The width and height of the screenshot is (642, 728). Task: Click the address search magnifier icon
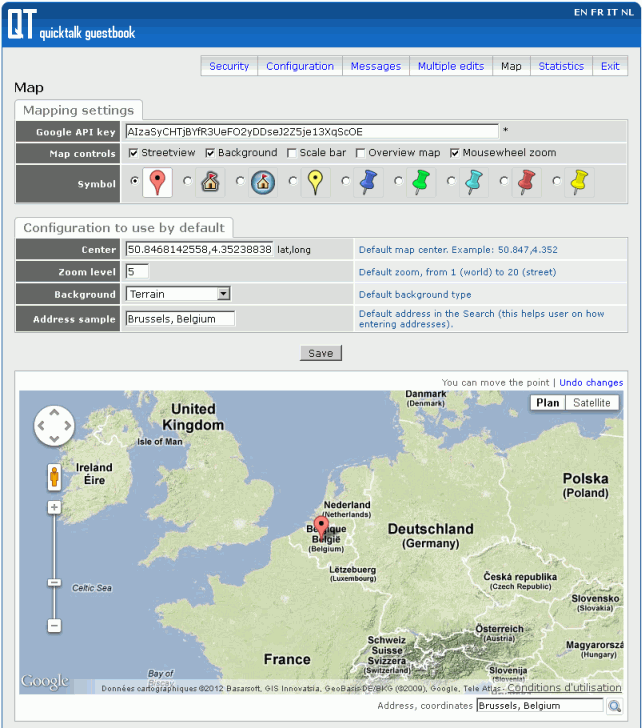point(614,706)
